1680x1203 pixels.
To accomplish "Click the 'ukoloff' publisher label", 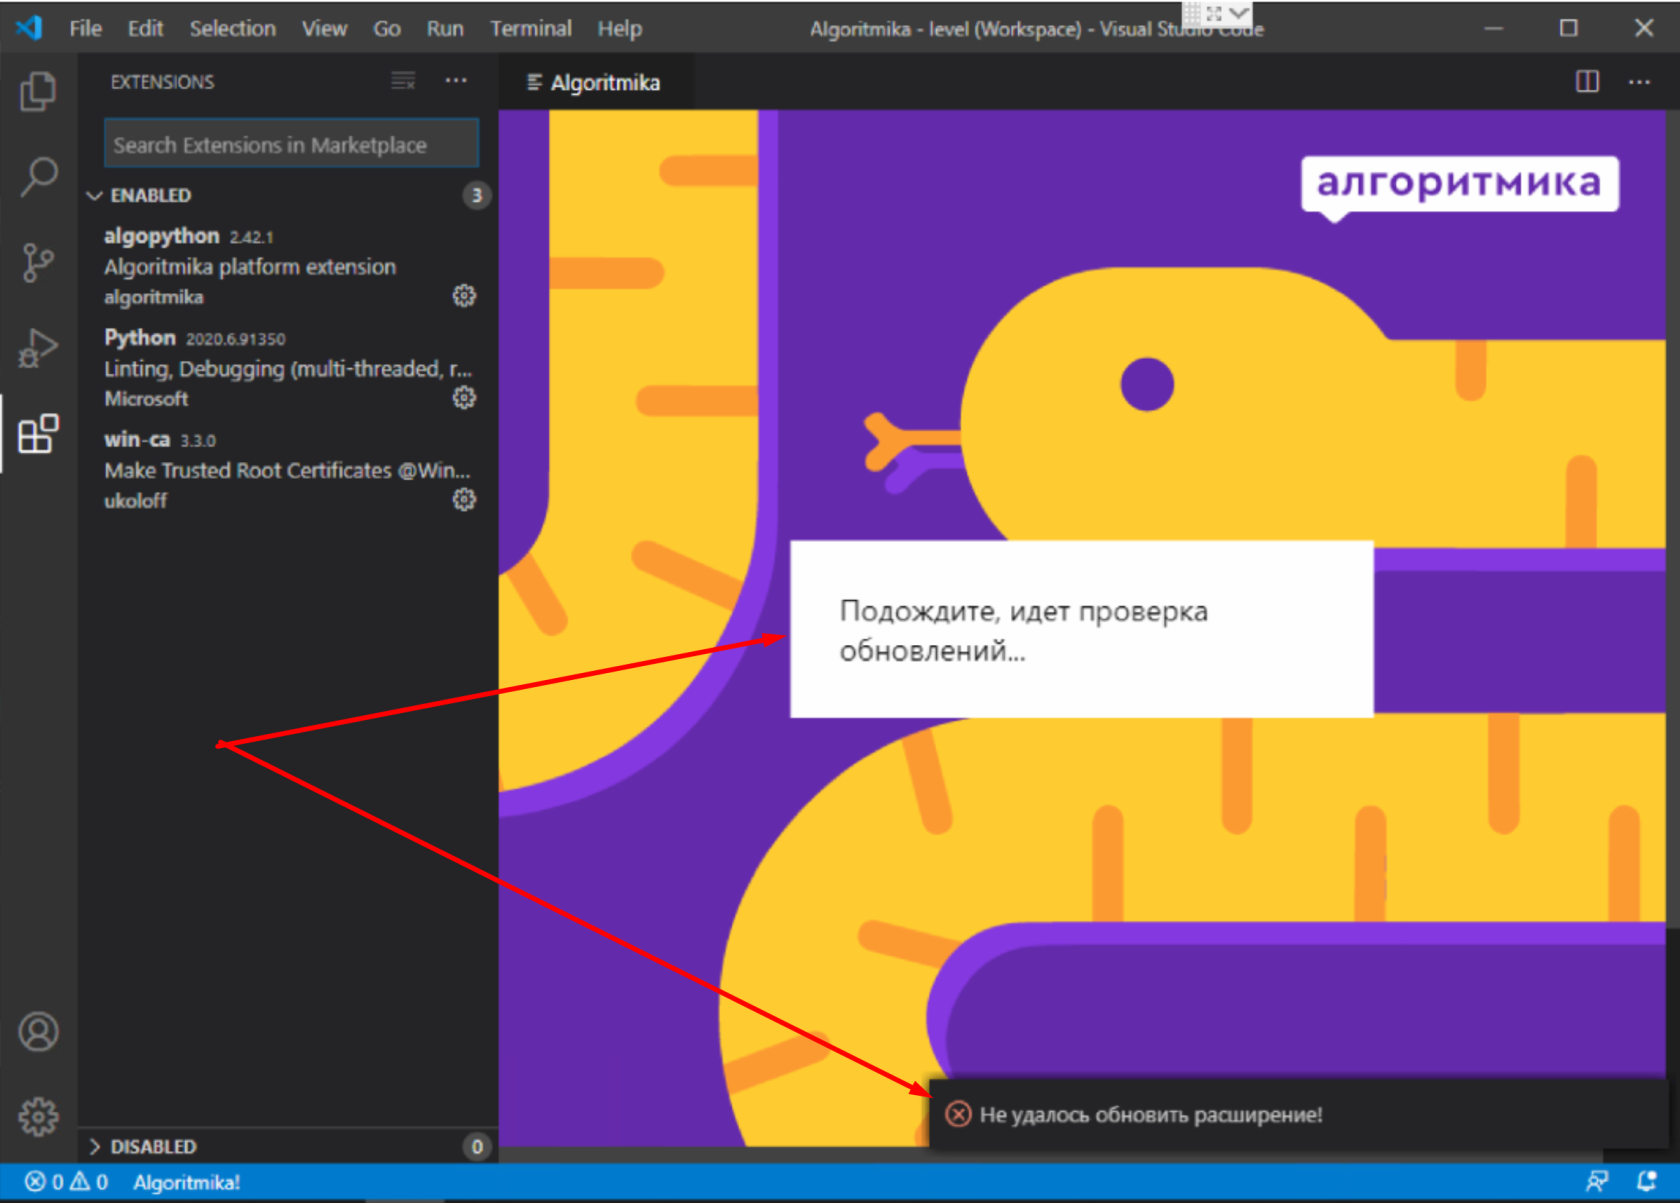I will coord(136,500).
